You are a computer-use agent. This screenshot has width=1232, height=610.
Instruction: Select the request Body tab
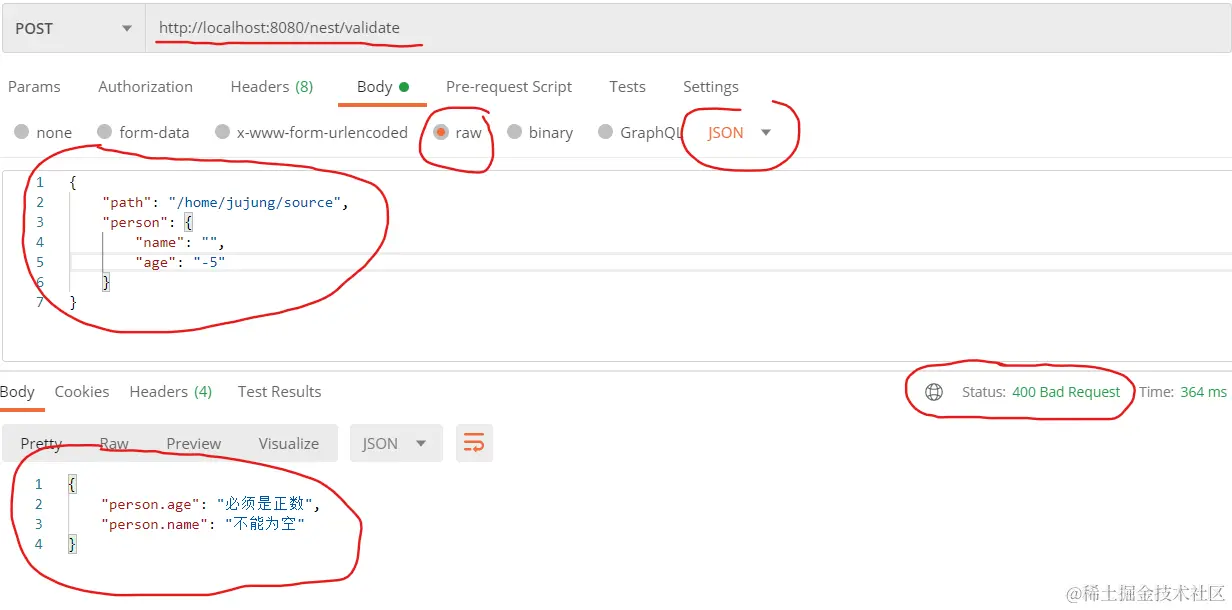383,87
